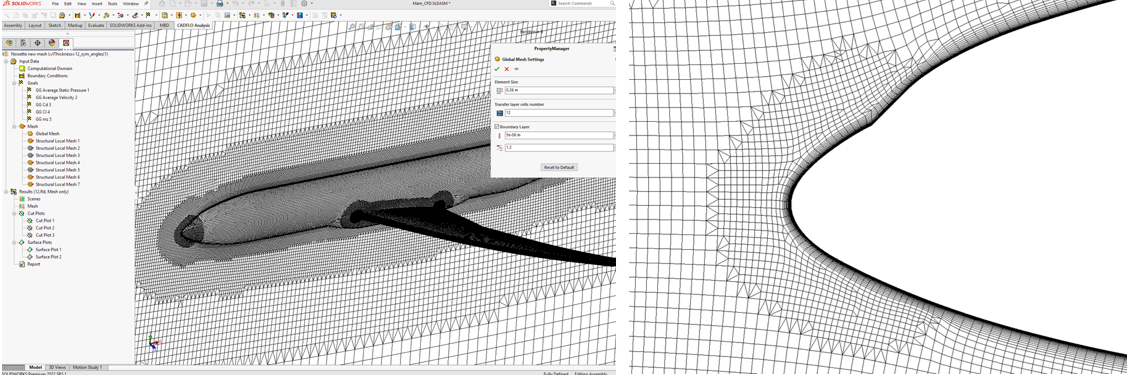
Task: Open the Edit menu
Action: pyautogui.click(x=68, y=4)
